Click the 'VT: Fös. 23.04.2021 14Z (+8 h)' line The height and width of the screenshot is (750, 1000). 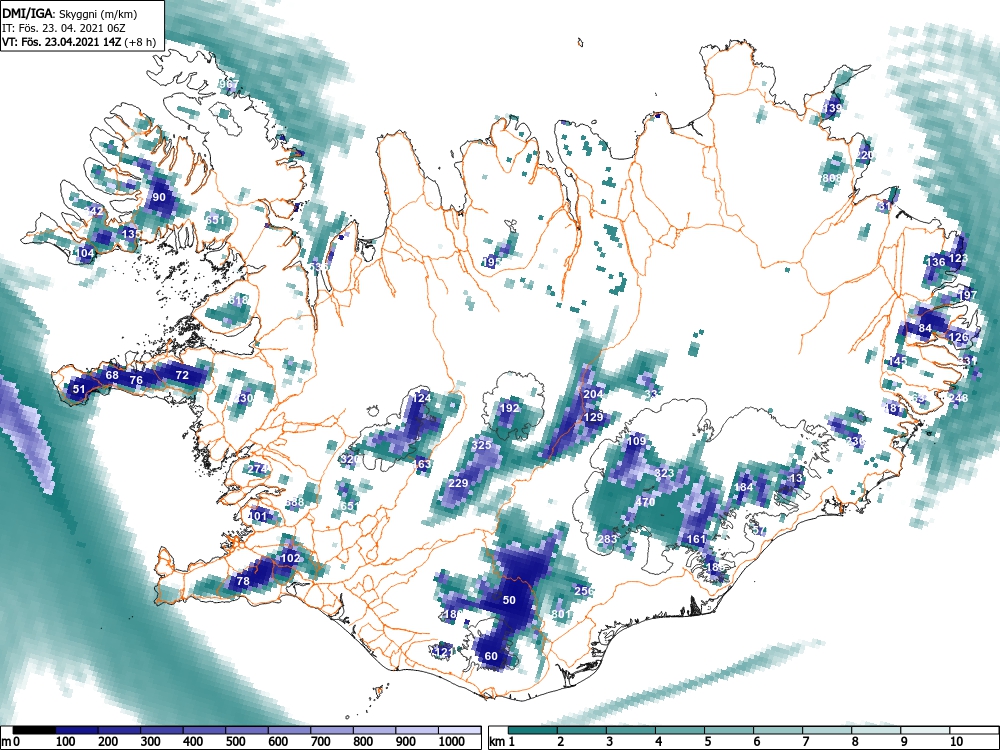pyautogui.click(x=79, y=42)
